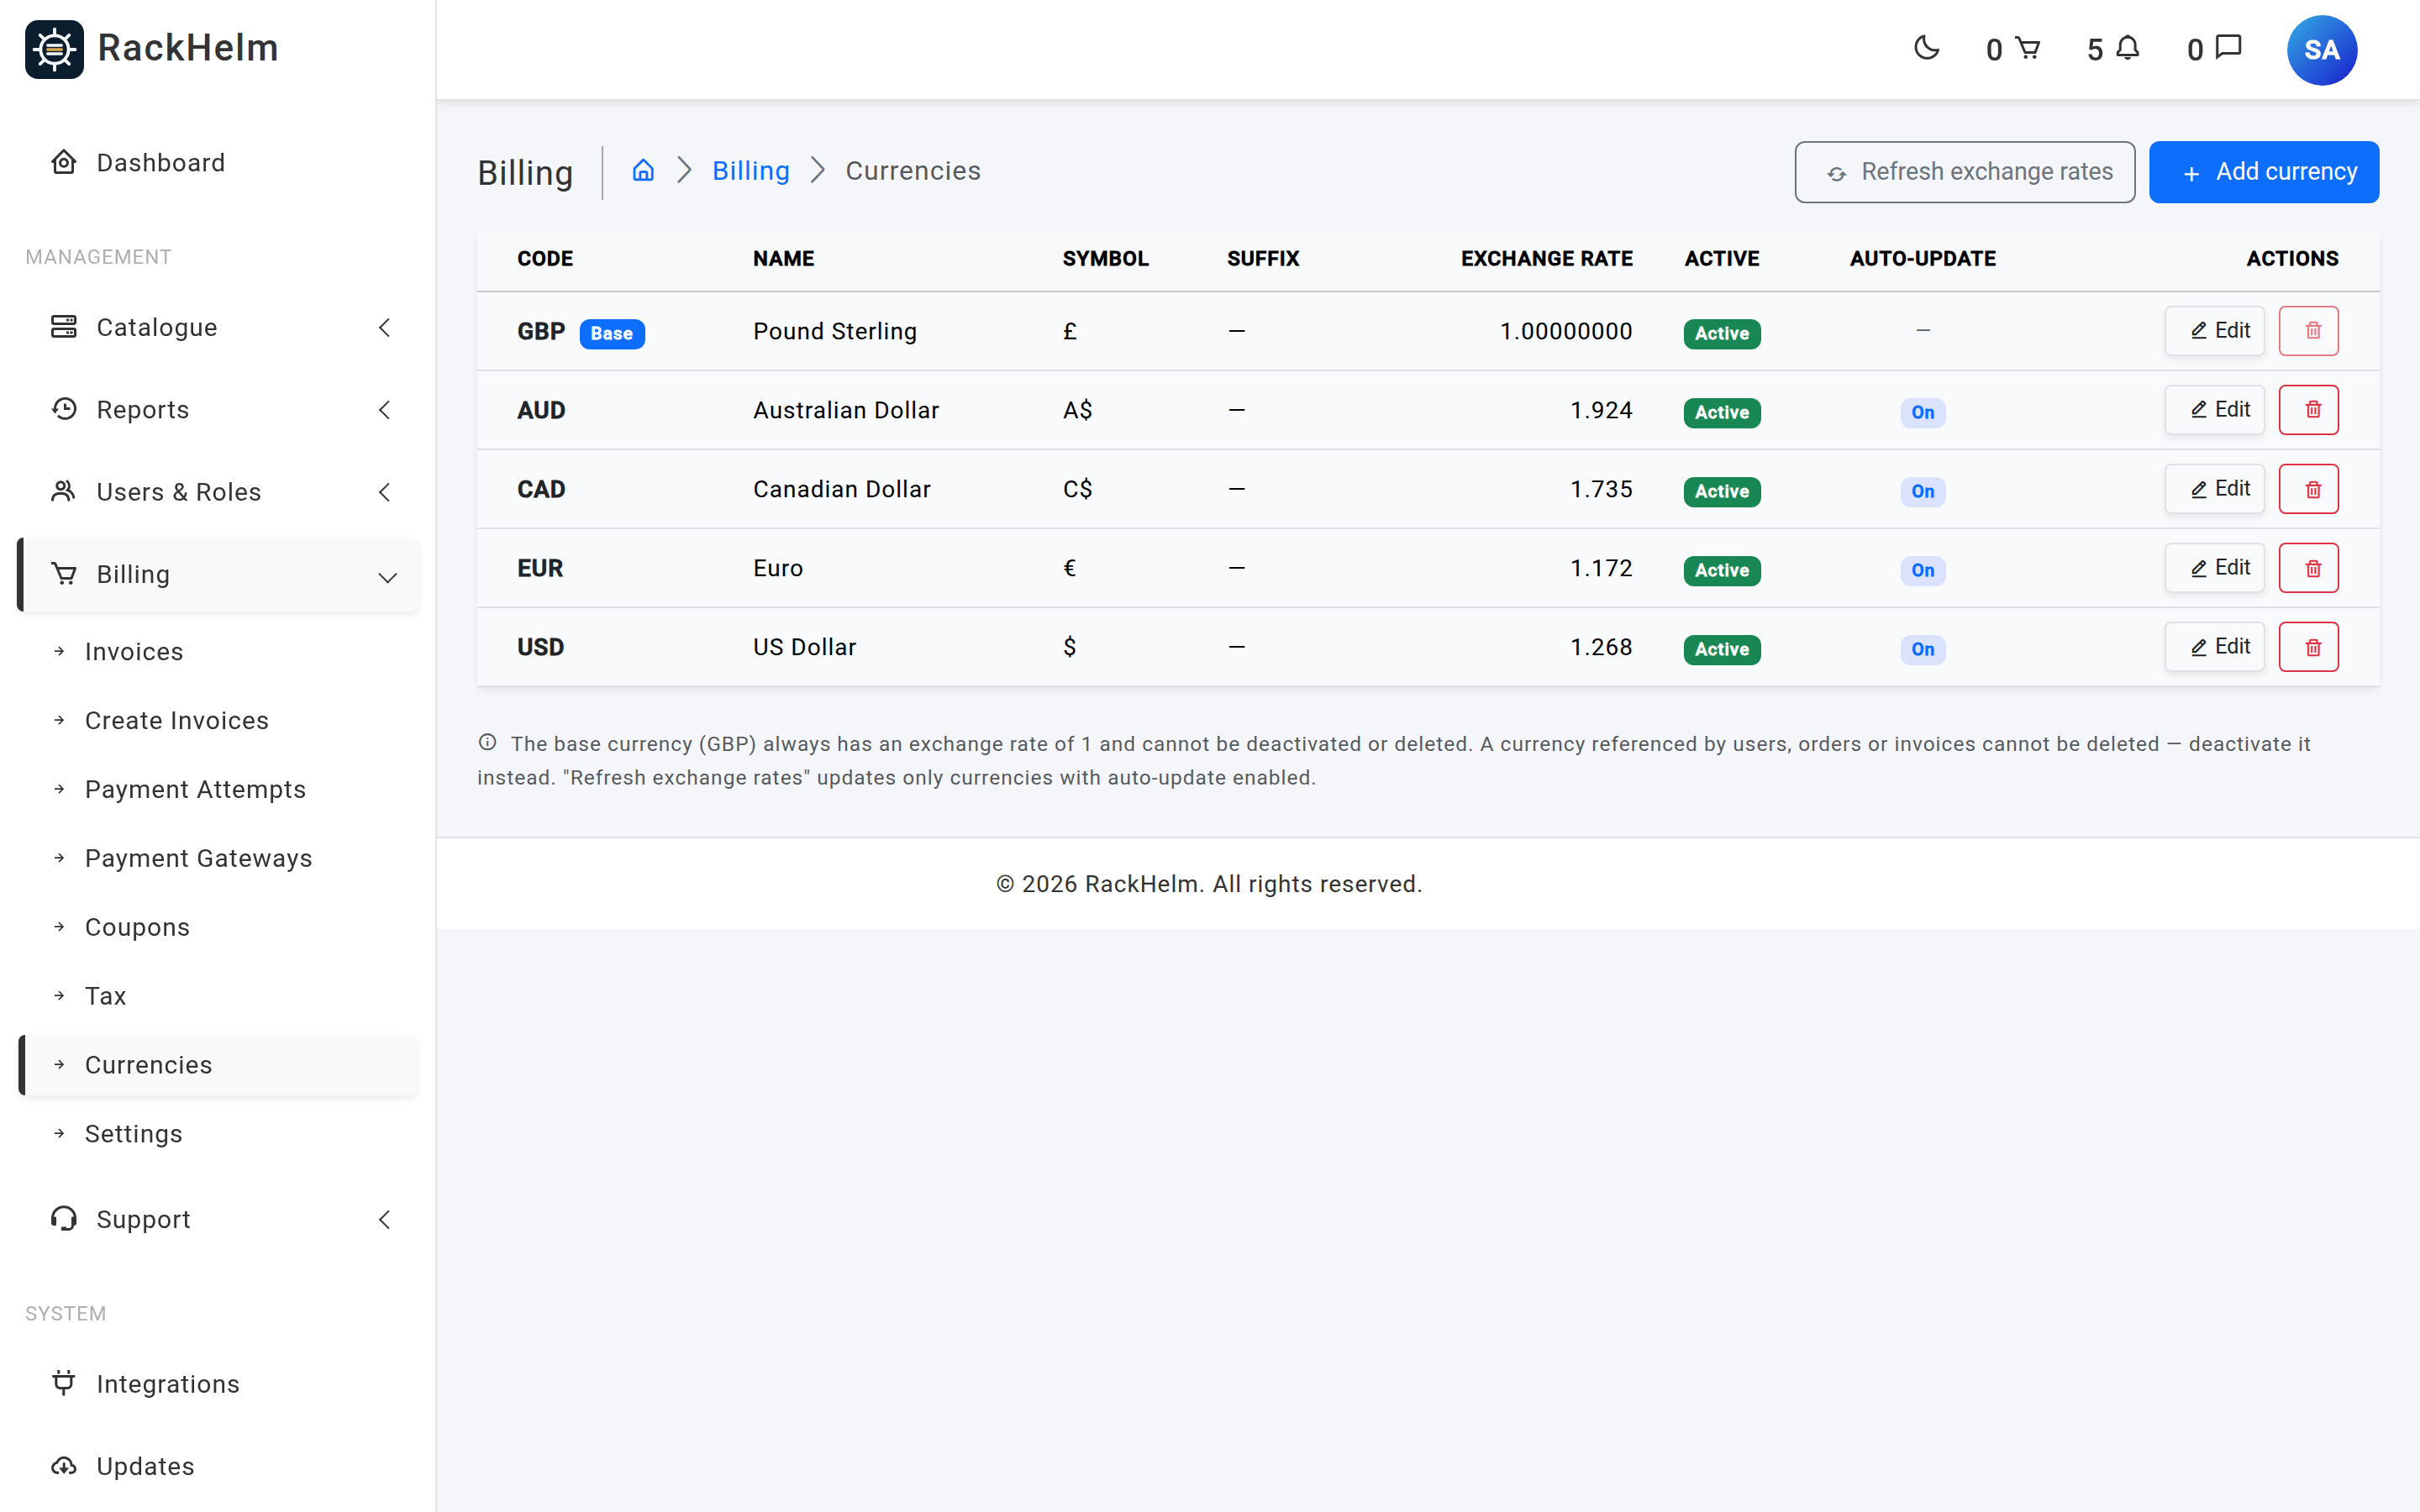Expand the Users & Roles menu
2420x1512 pixels.
[x=218, y=492]
